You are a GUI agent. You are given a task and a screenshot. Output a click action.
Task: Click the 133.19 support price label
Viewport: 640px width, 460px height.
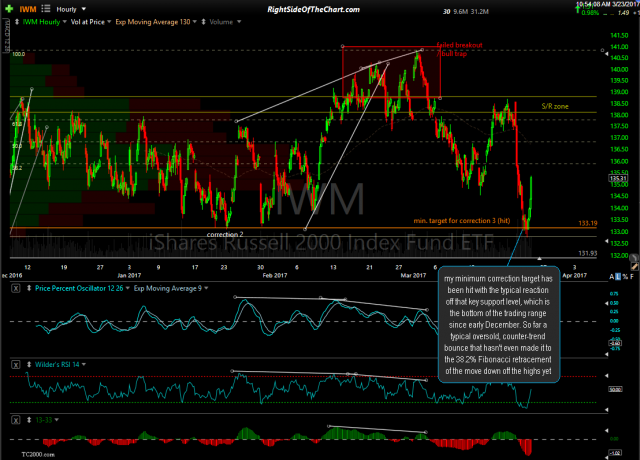coord(587,223)
